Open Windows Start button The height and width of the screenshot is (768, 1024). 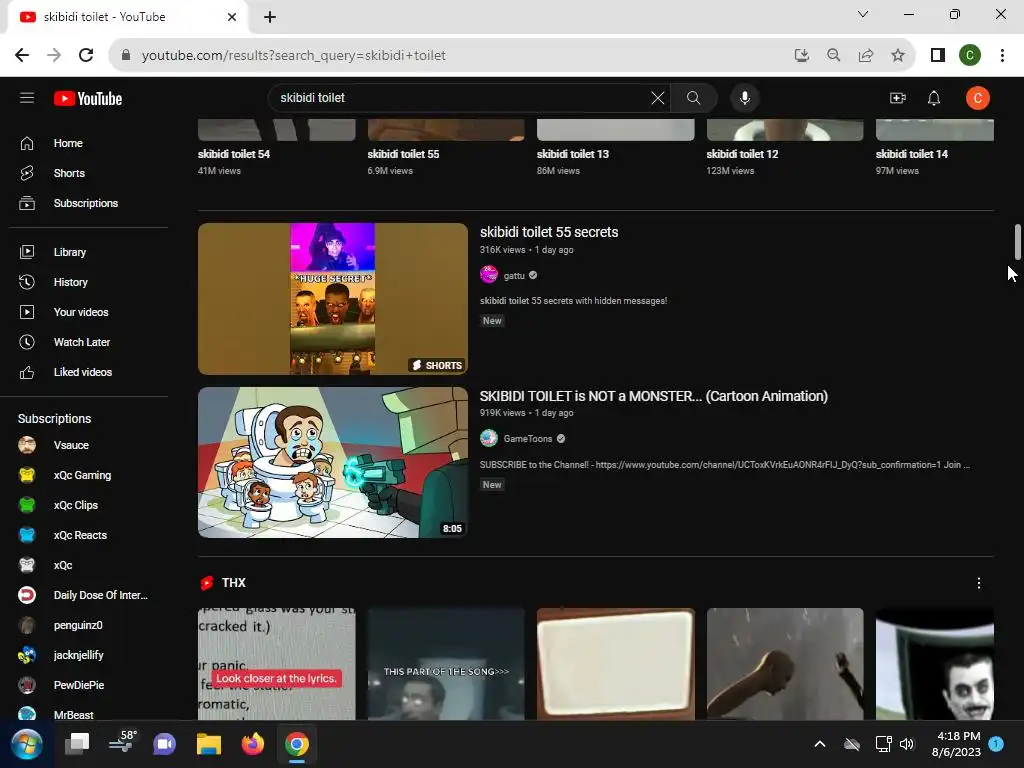point(27,744)
